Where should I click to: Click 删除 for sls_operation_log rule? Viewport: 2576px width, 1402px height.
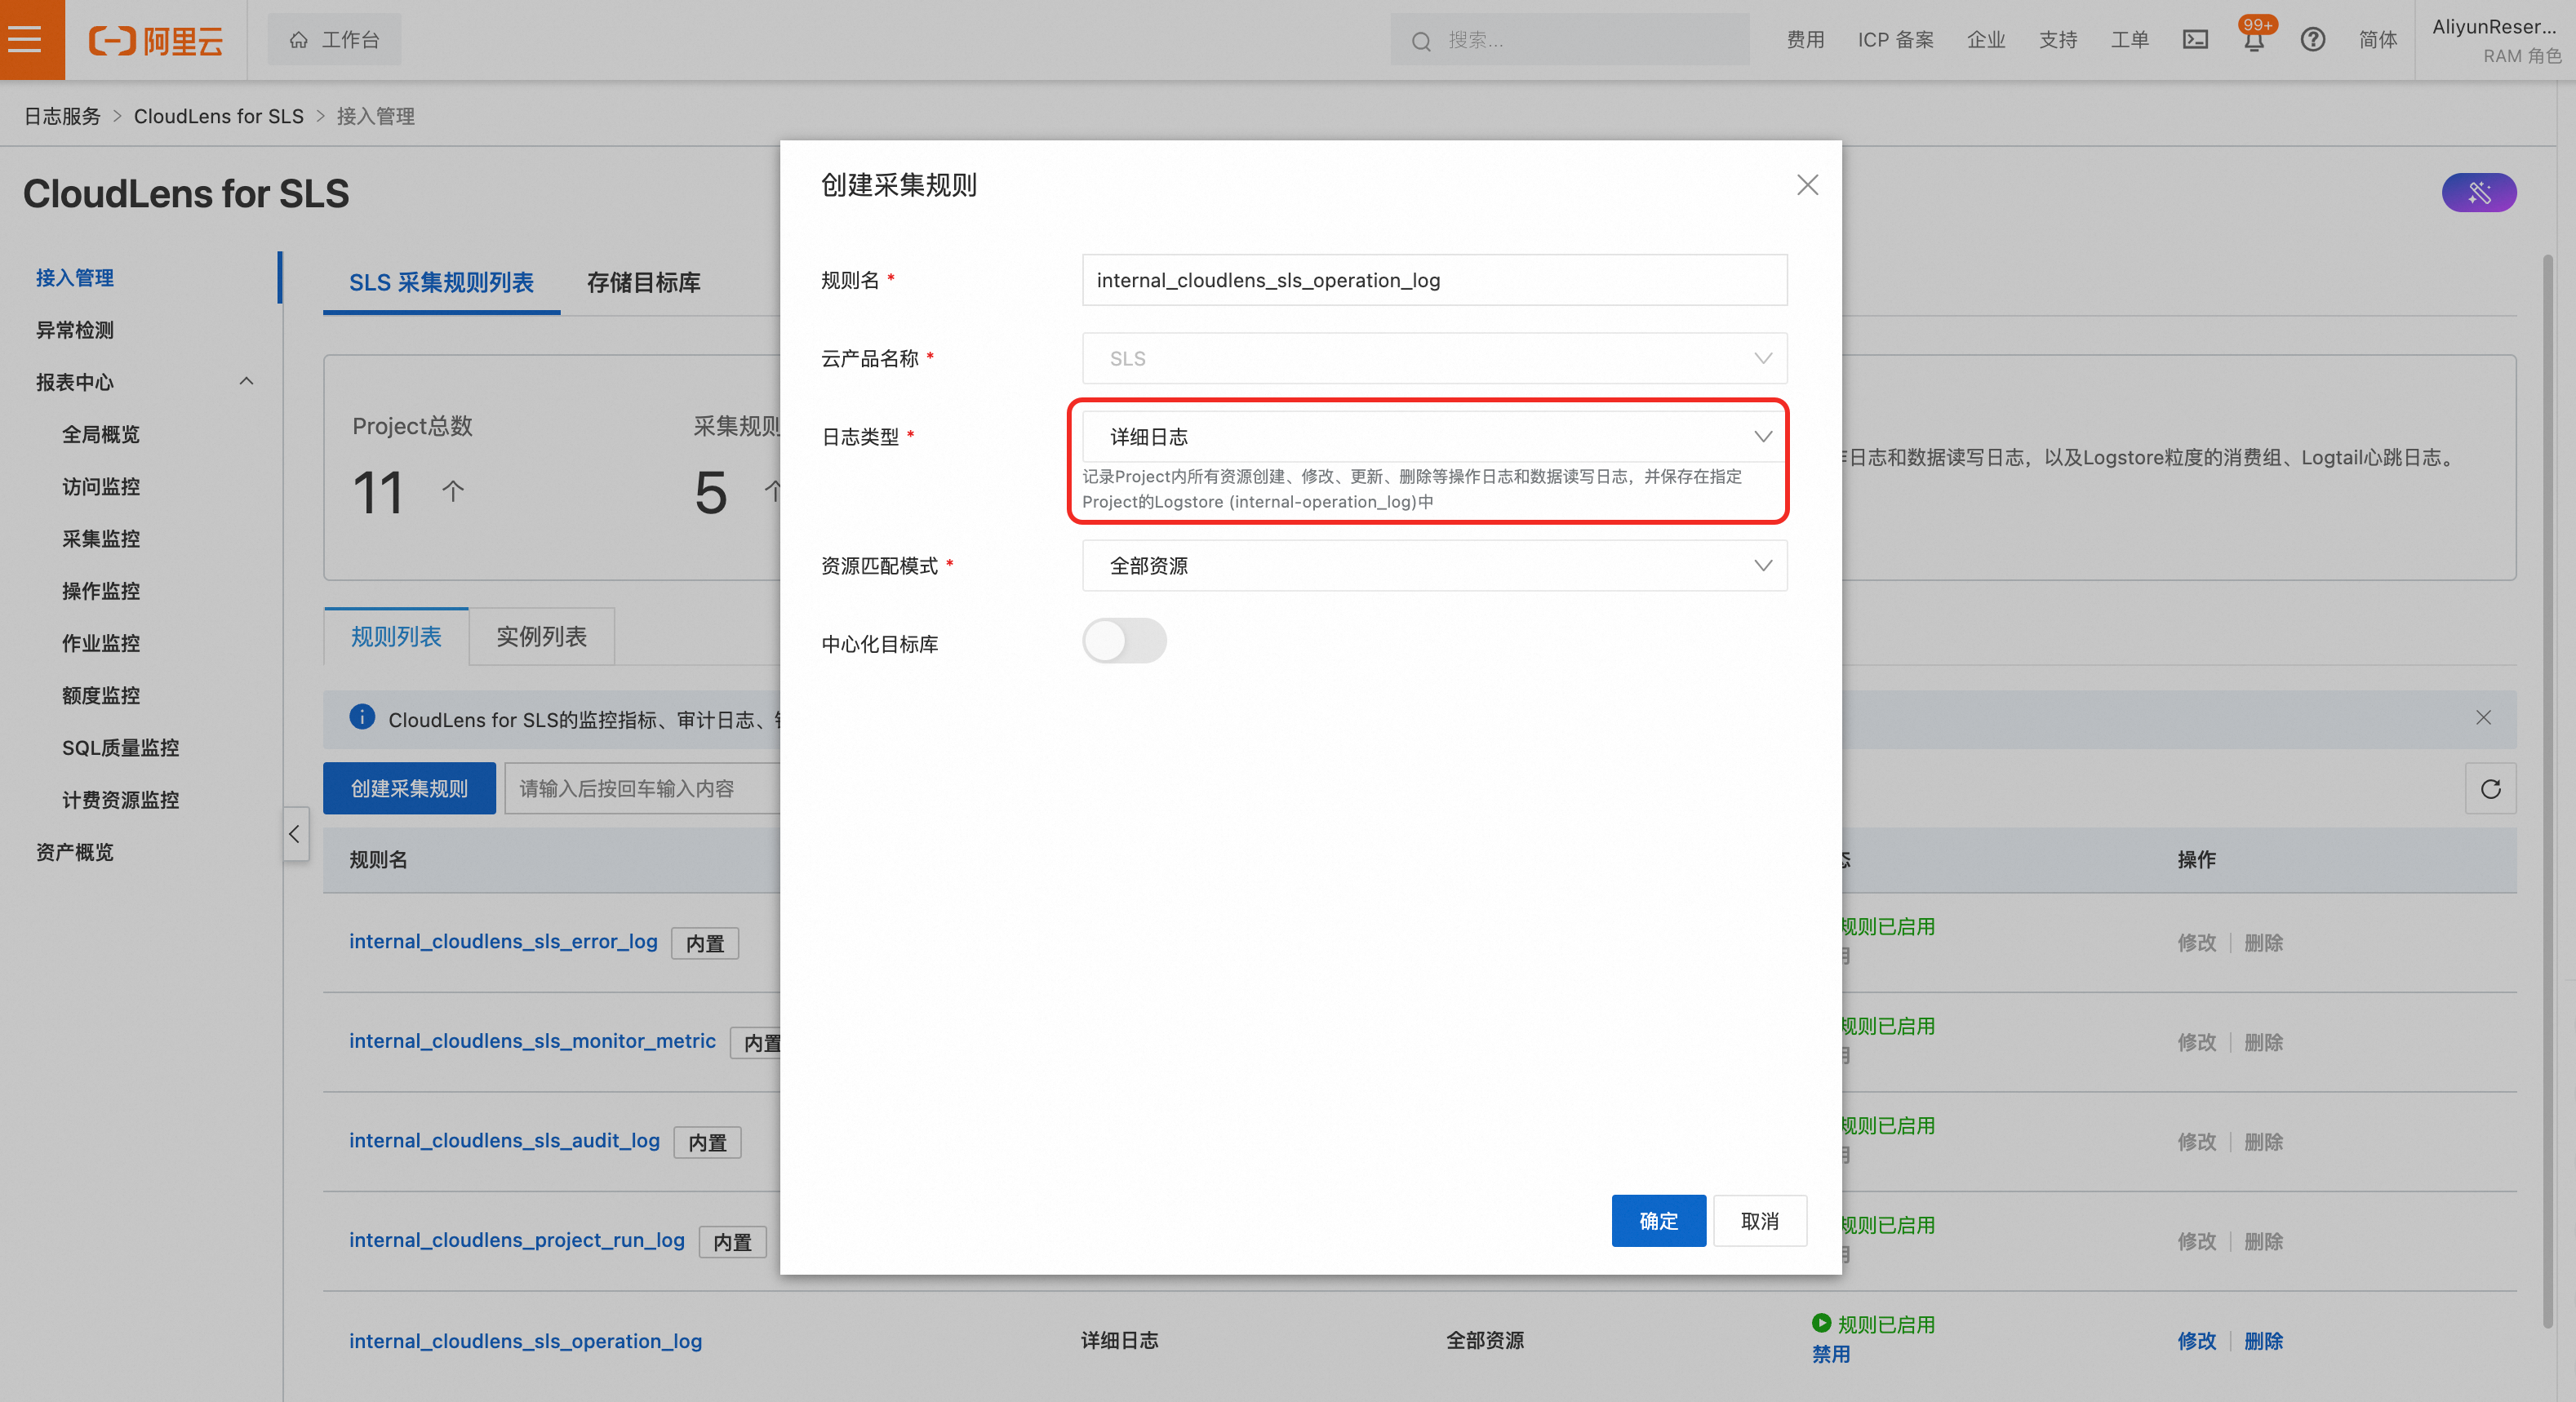point(2263,1341)
